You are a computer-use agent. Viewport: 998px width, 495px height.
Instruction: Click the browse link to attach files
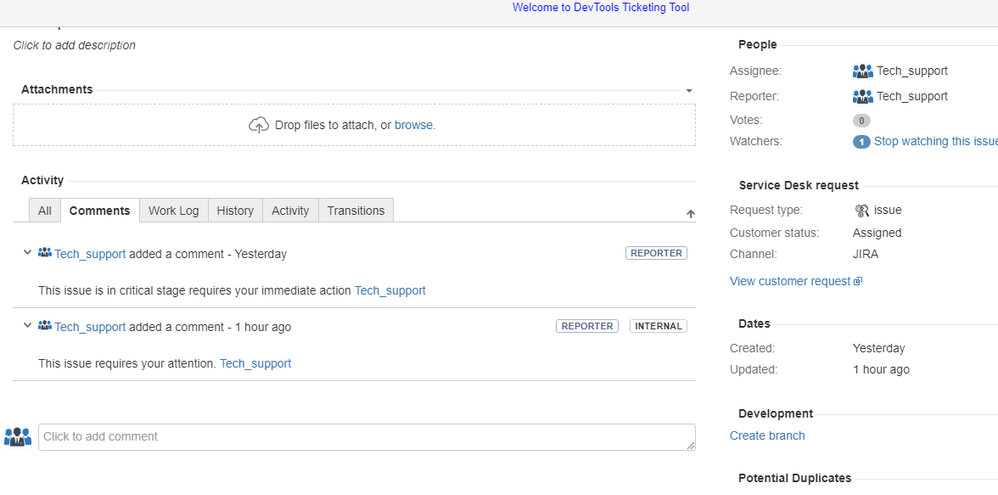[414, 125]
